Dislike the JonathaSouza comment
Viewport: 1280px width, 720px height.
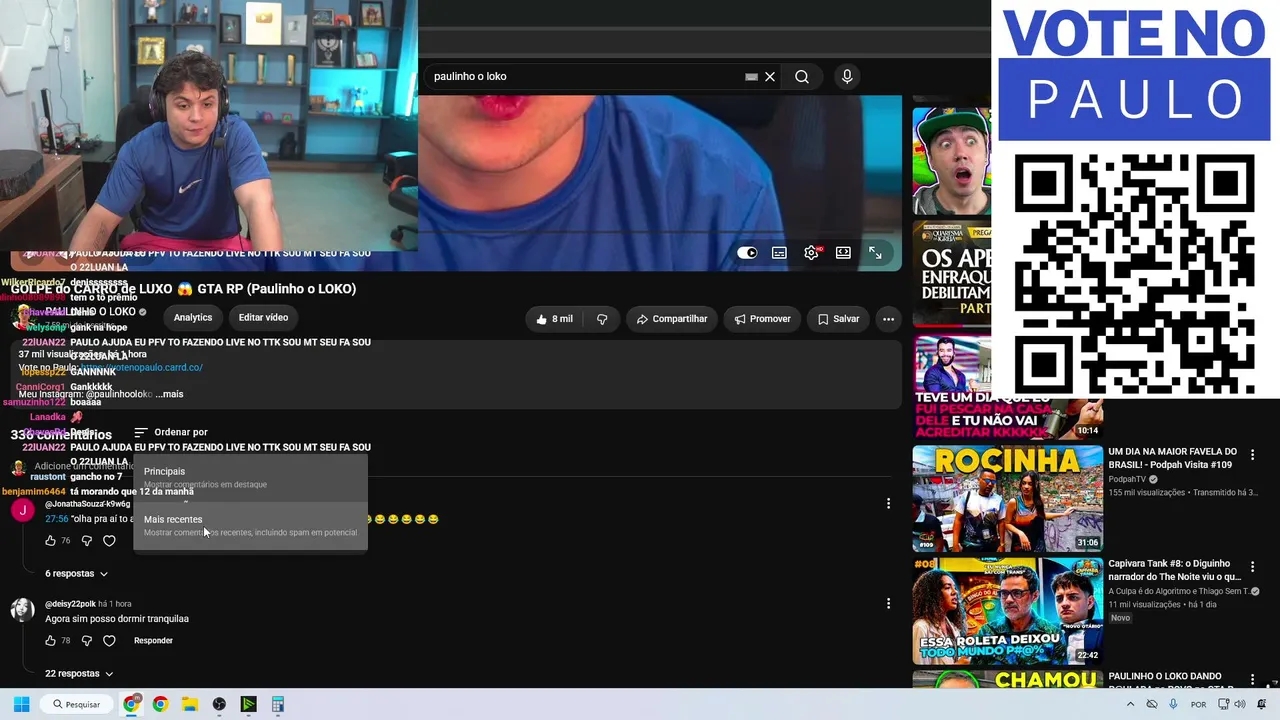tap(86, 541)
